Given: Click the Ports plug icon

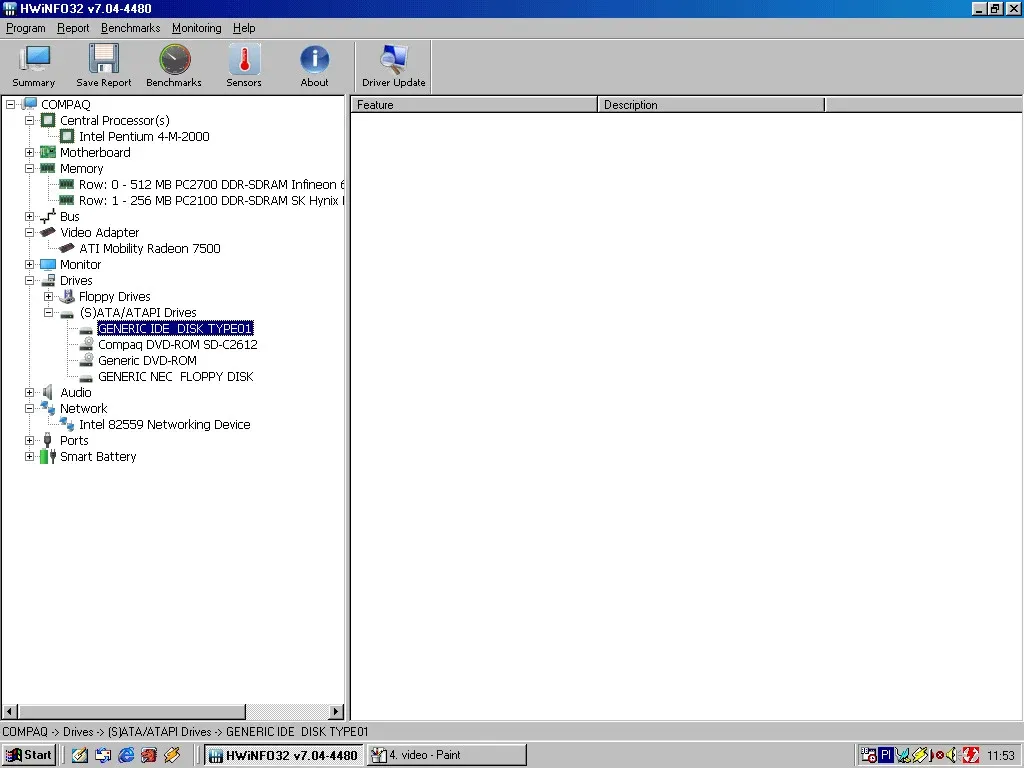Looking at the screenshot, I should click(48, 440).
